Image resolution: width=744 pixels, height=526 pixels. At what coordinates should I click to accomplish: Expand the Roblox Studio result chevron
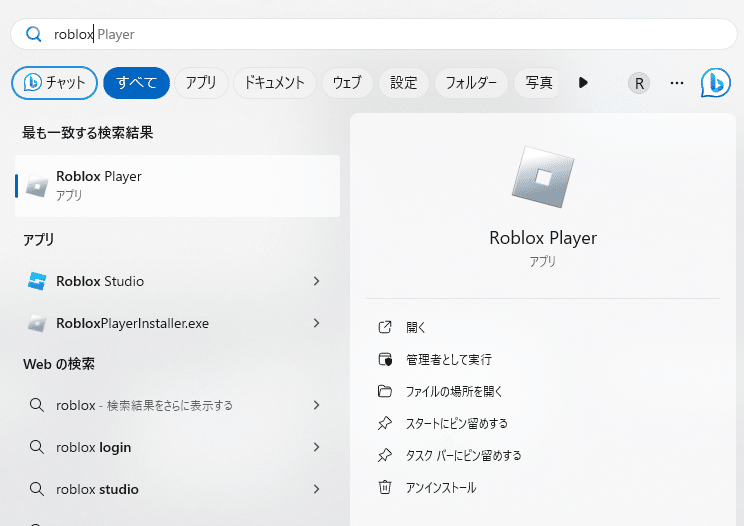316,281
